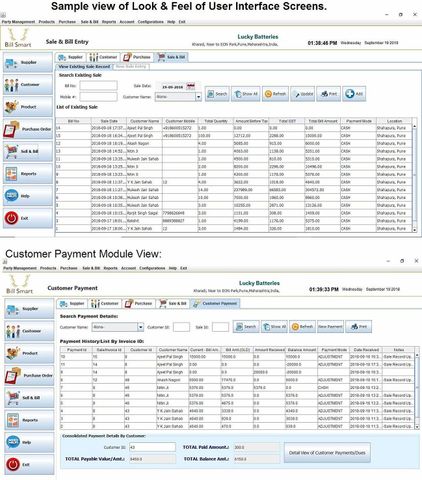Open Purchase menu in Customer Payment screen
The image size is (422, 480).
69,268
